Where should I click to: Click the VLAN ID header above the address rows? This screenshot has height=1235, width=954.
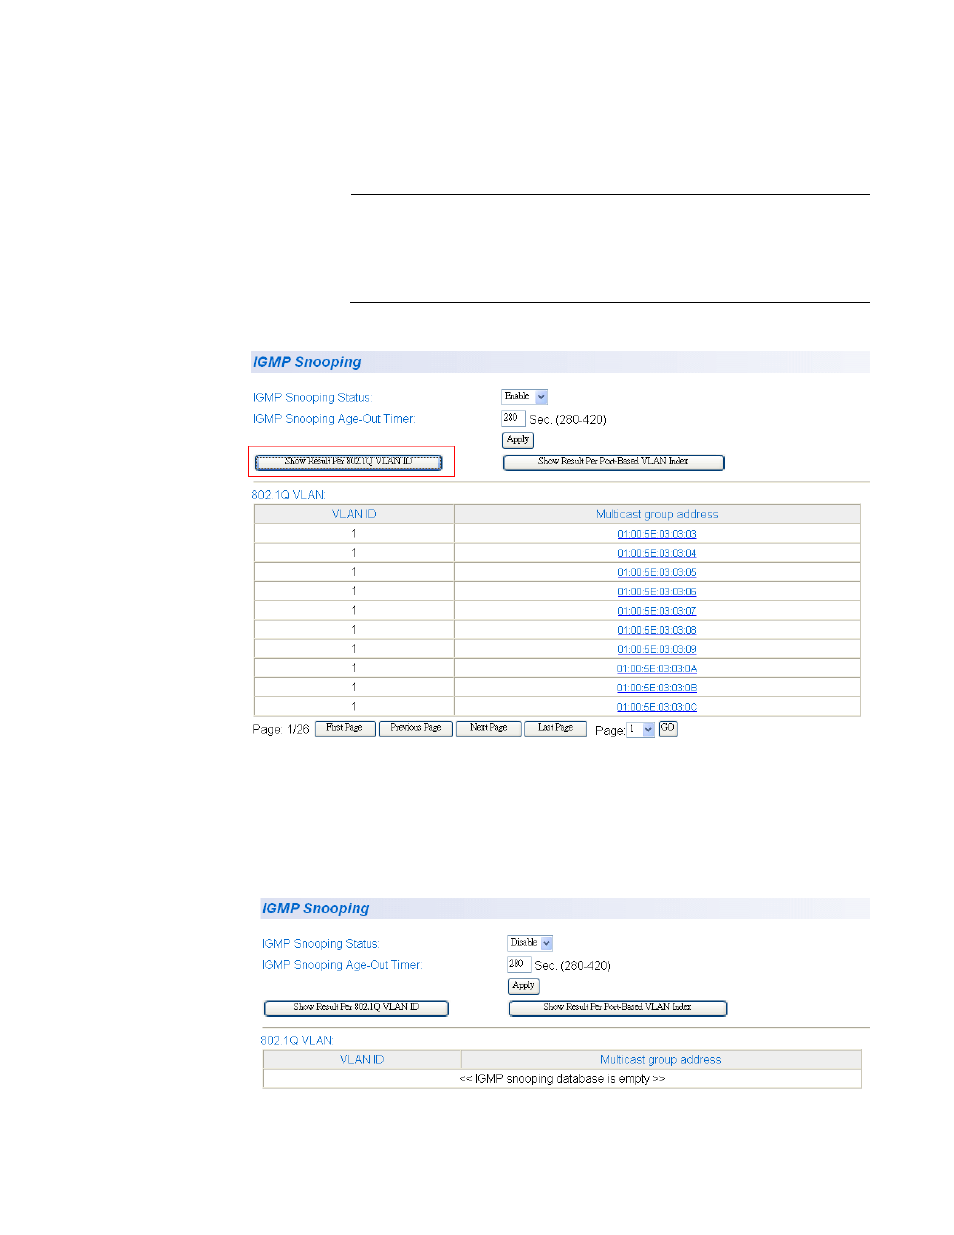coord(354,514)
